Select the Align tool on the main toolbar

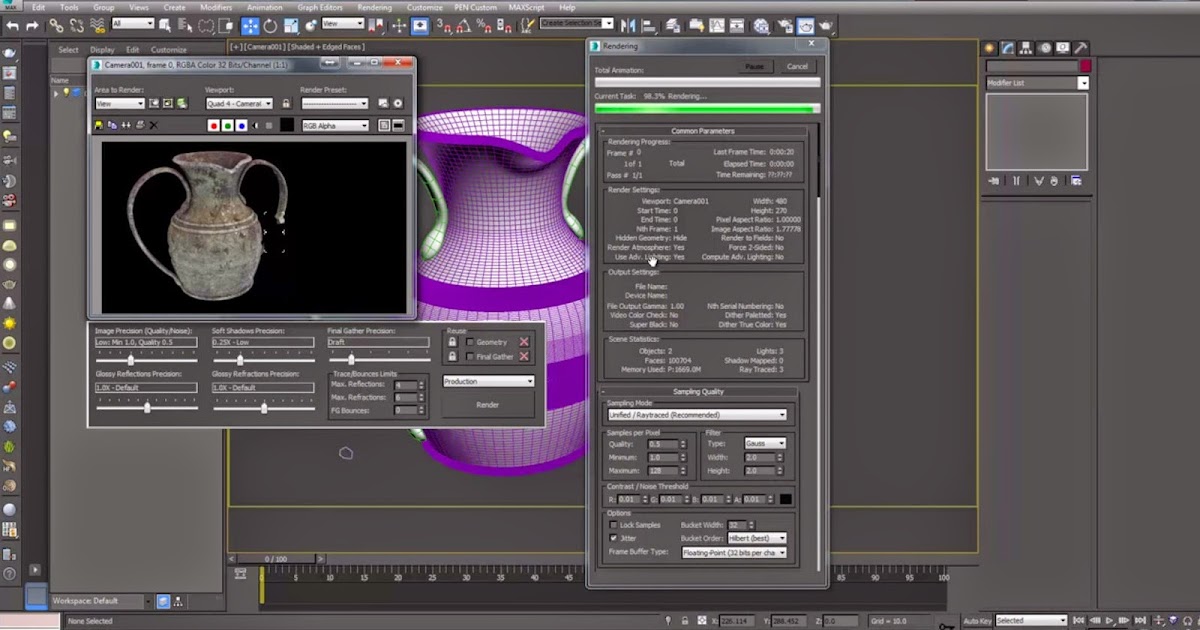point(649,26)
